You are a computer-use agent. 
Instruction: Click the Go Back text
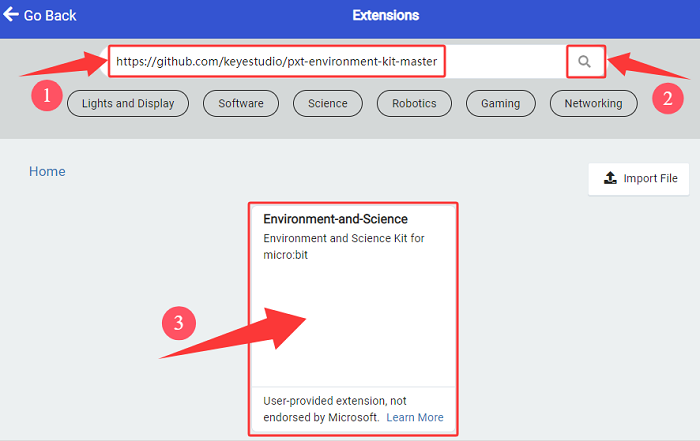[x=50, y=16]
